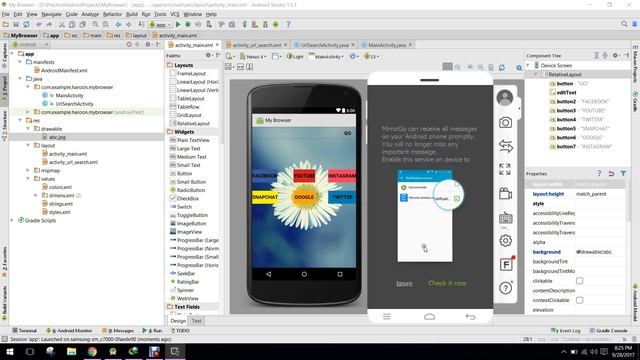Open MirrorGo settings gear icon
This screenshot has width=640, height=360.
pyautogui.click(x=505, y=241)
